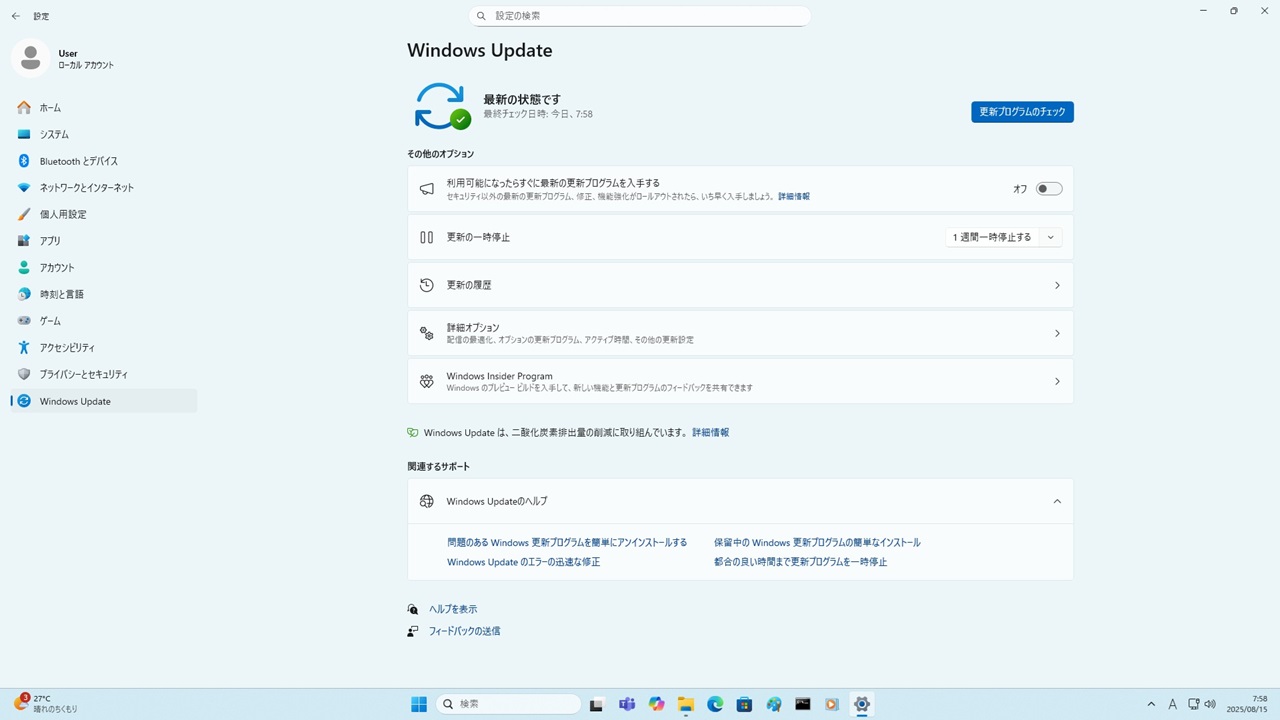
Task: Show hidden icons in system tray
Action: (1151, 704)
